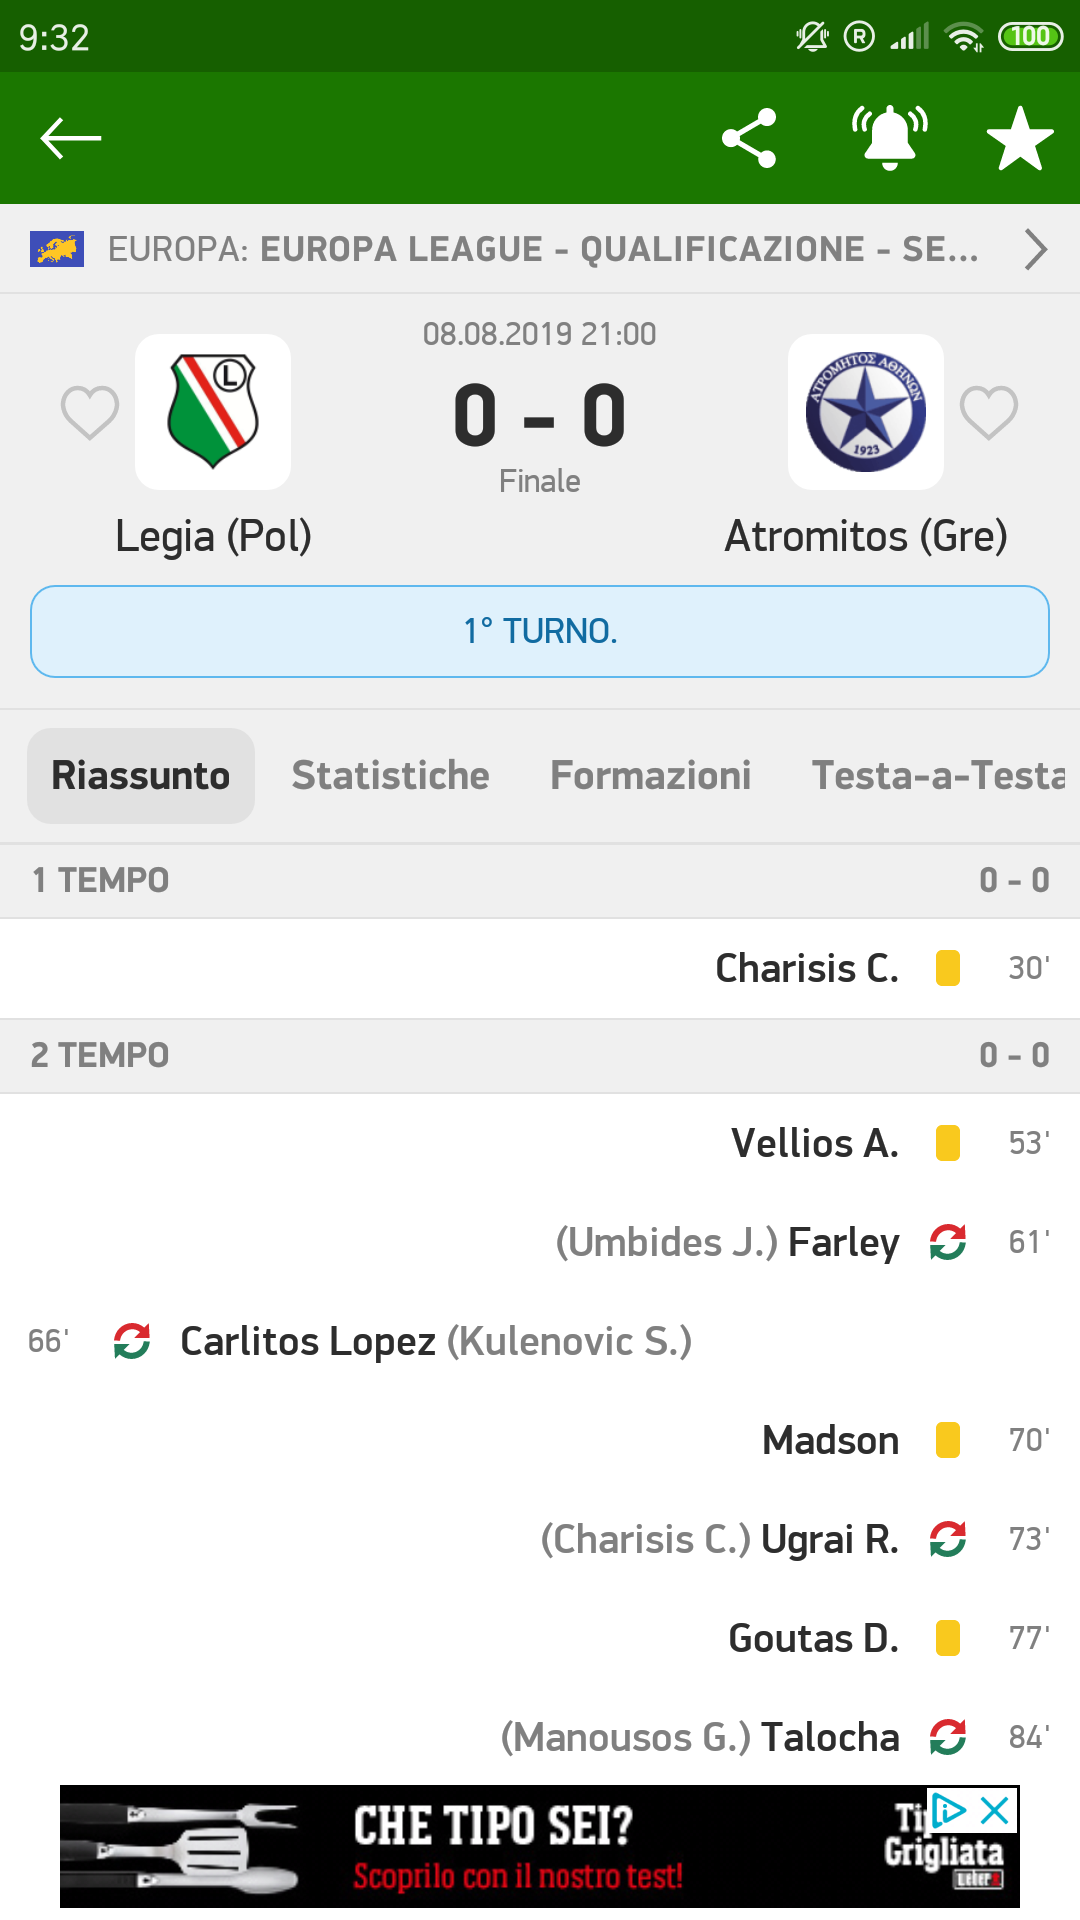Toggle the favorite star for this match
Viewport: 1080px width, 1920px height.
(1020, 138)
